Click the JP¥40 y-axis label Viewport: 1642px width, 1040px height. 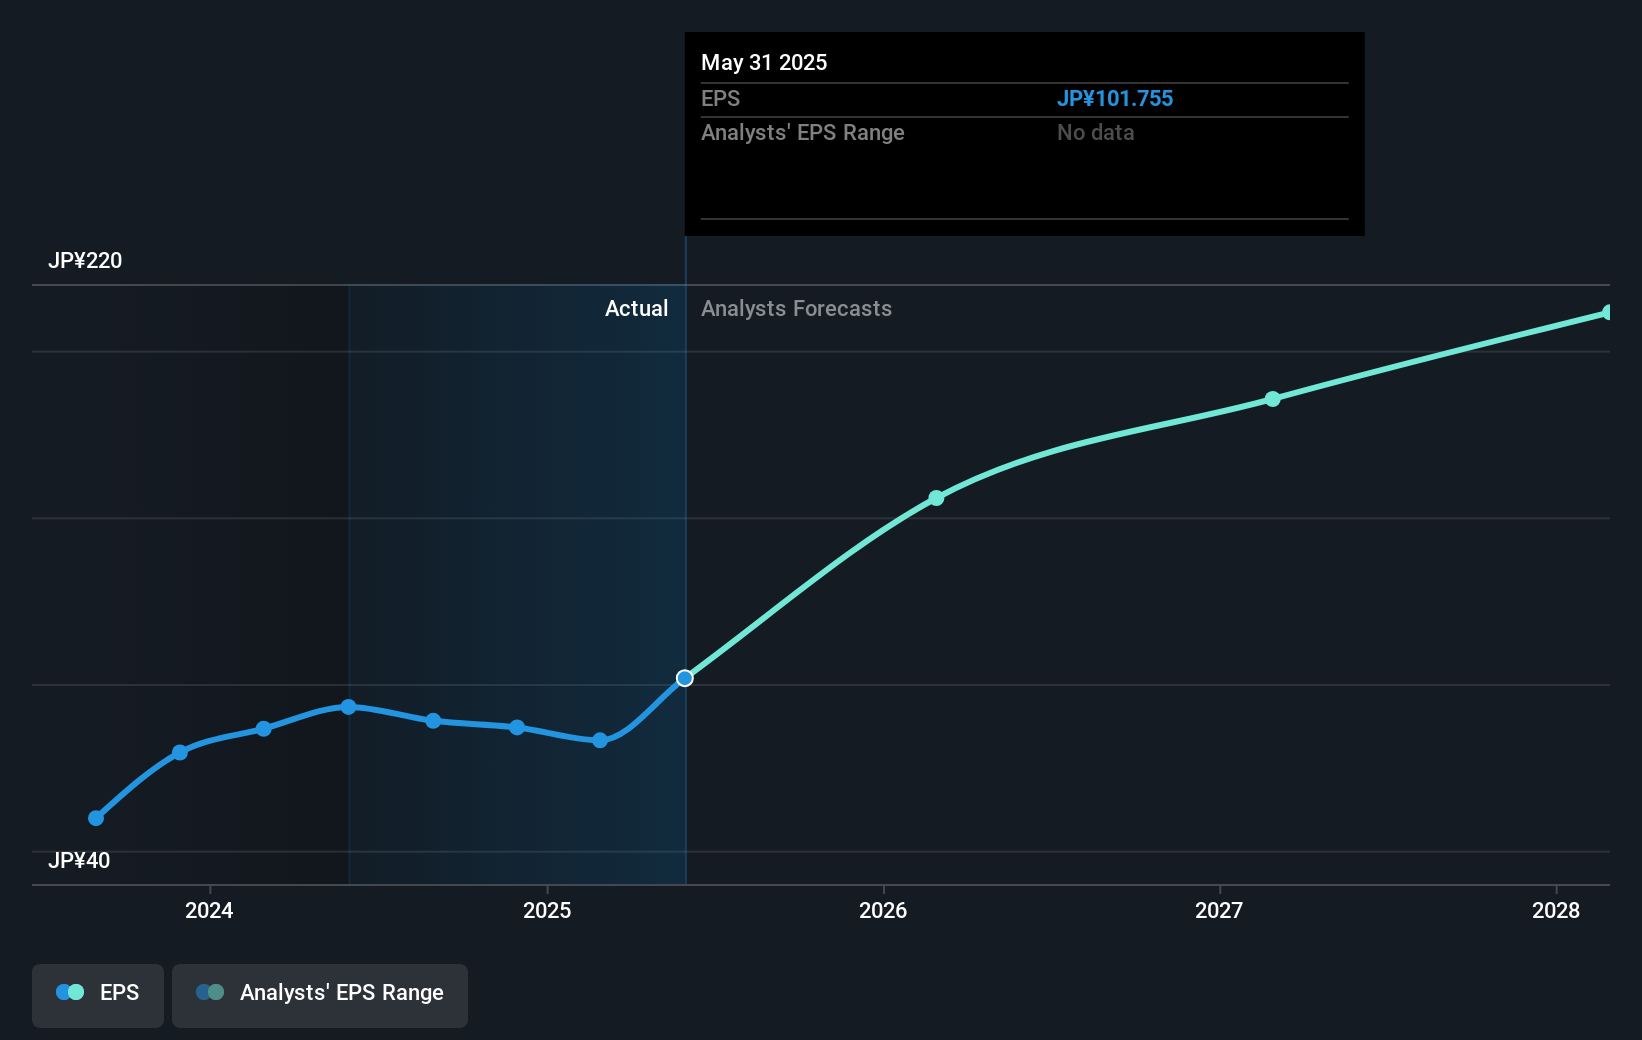point(79,861)
